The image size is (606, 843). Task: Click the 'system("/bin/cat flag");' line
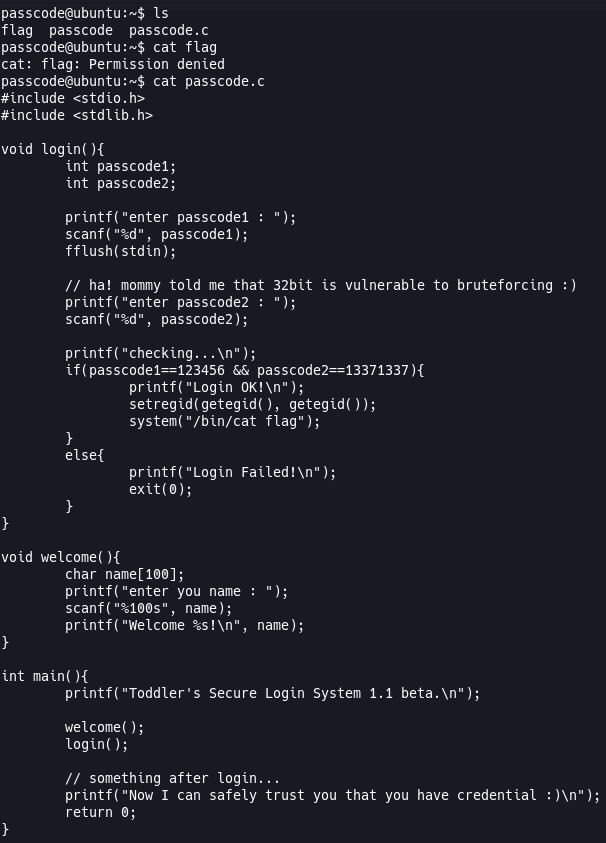tap(225, 422)
